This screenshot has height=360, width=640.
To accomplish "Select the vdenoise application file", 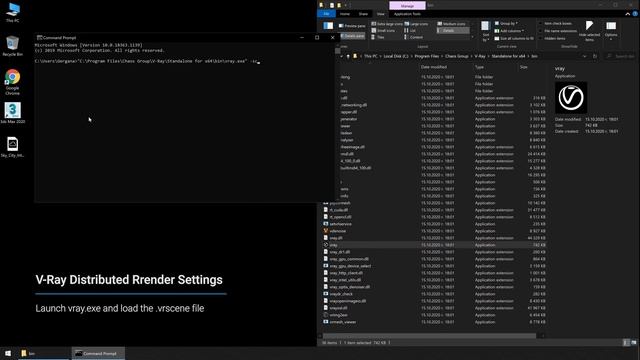I will point(337,231).
